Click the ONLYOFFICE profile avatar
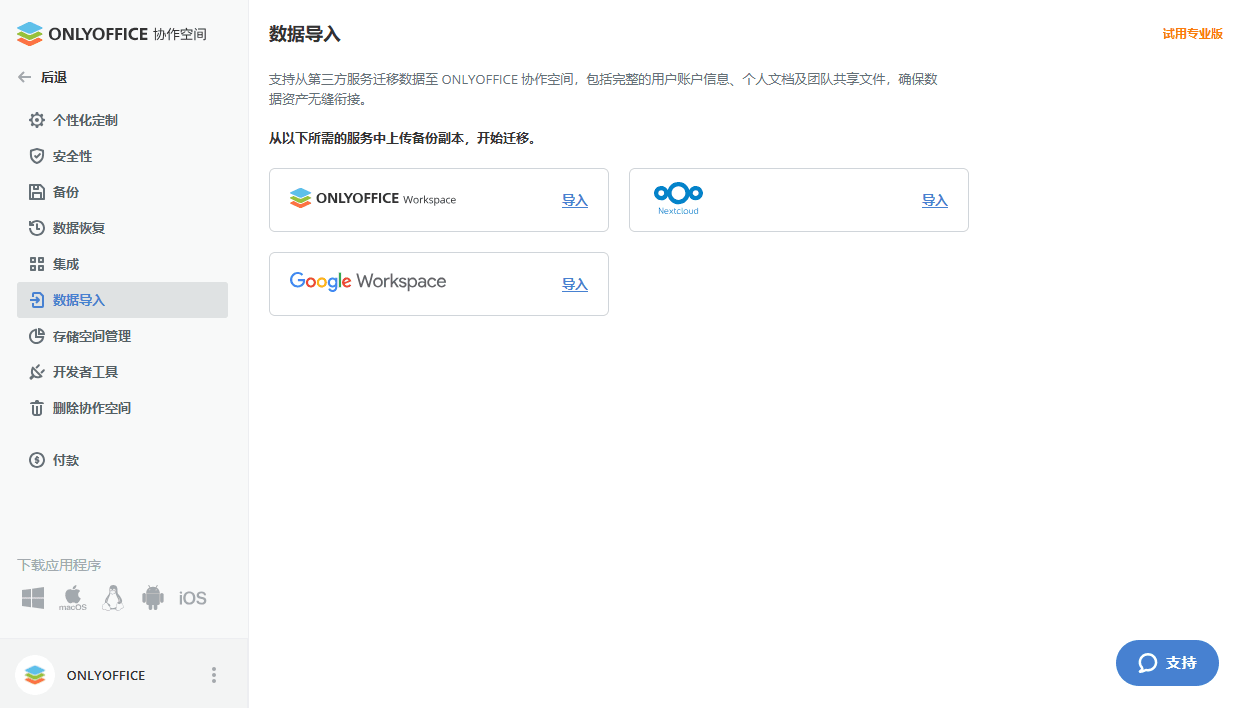The height and width of the screenshot is (708, 1240). coord(35,675)
